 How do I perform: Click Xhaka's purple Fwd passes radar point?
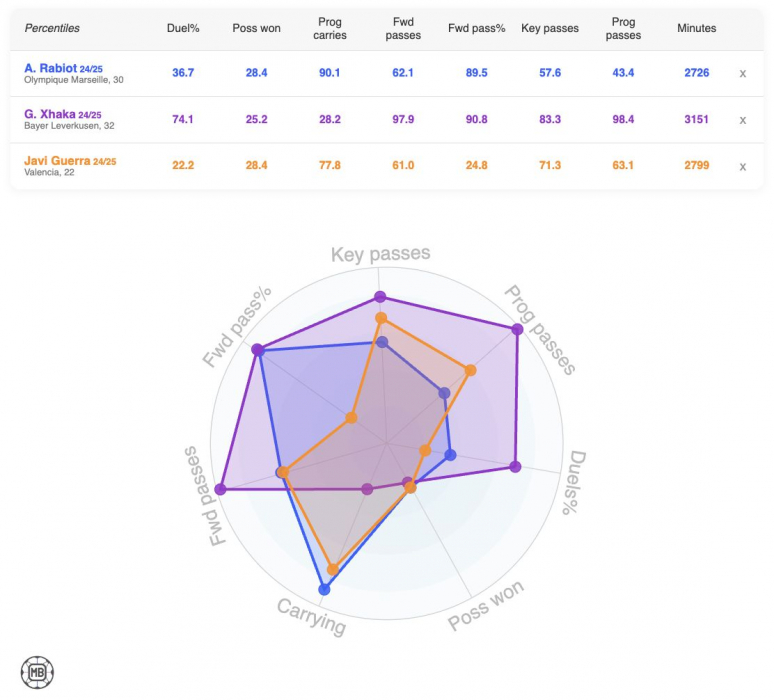pyautogui.click(x=221, y=489)
